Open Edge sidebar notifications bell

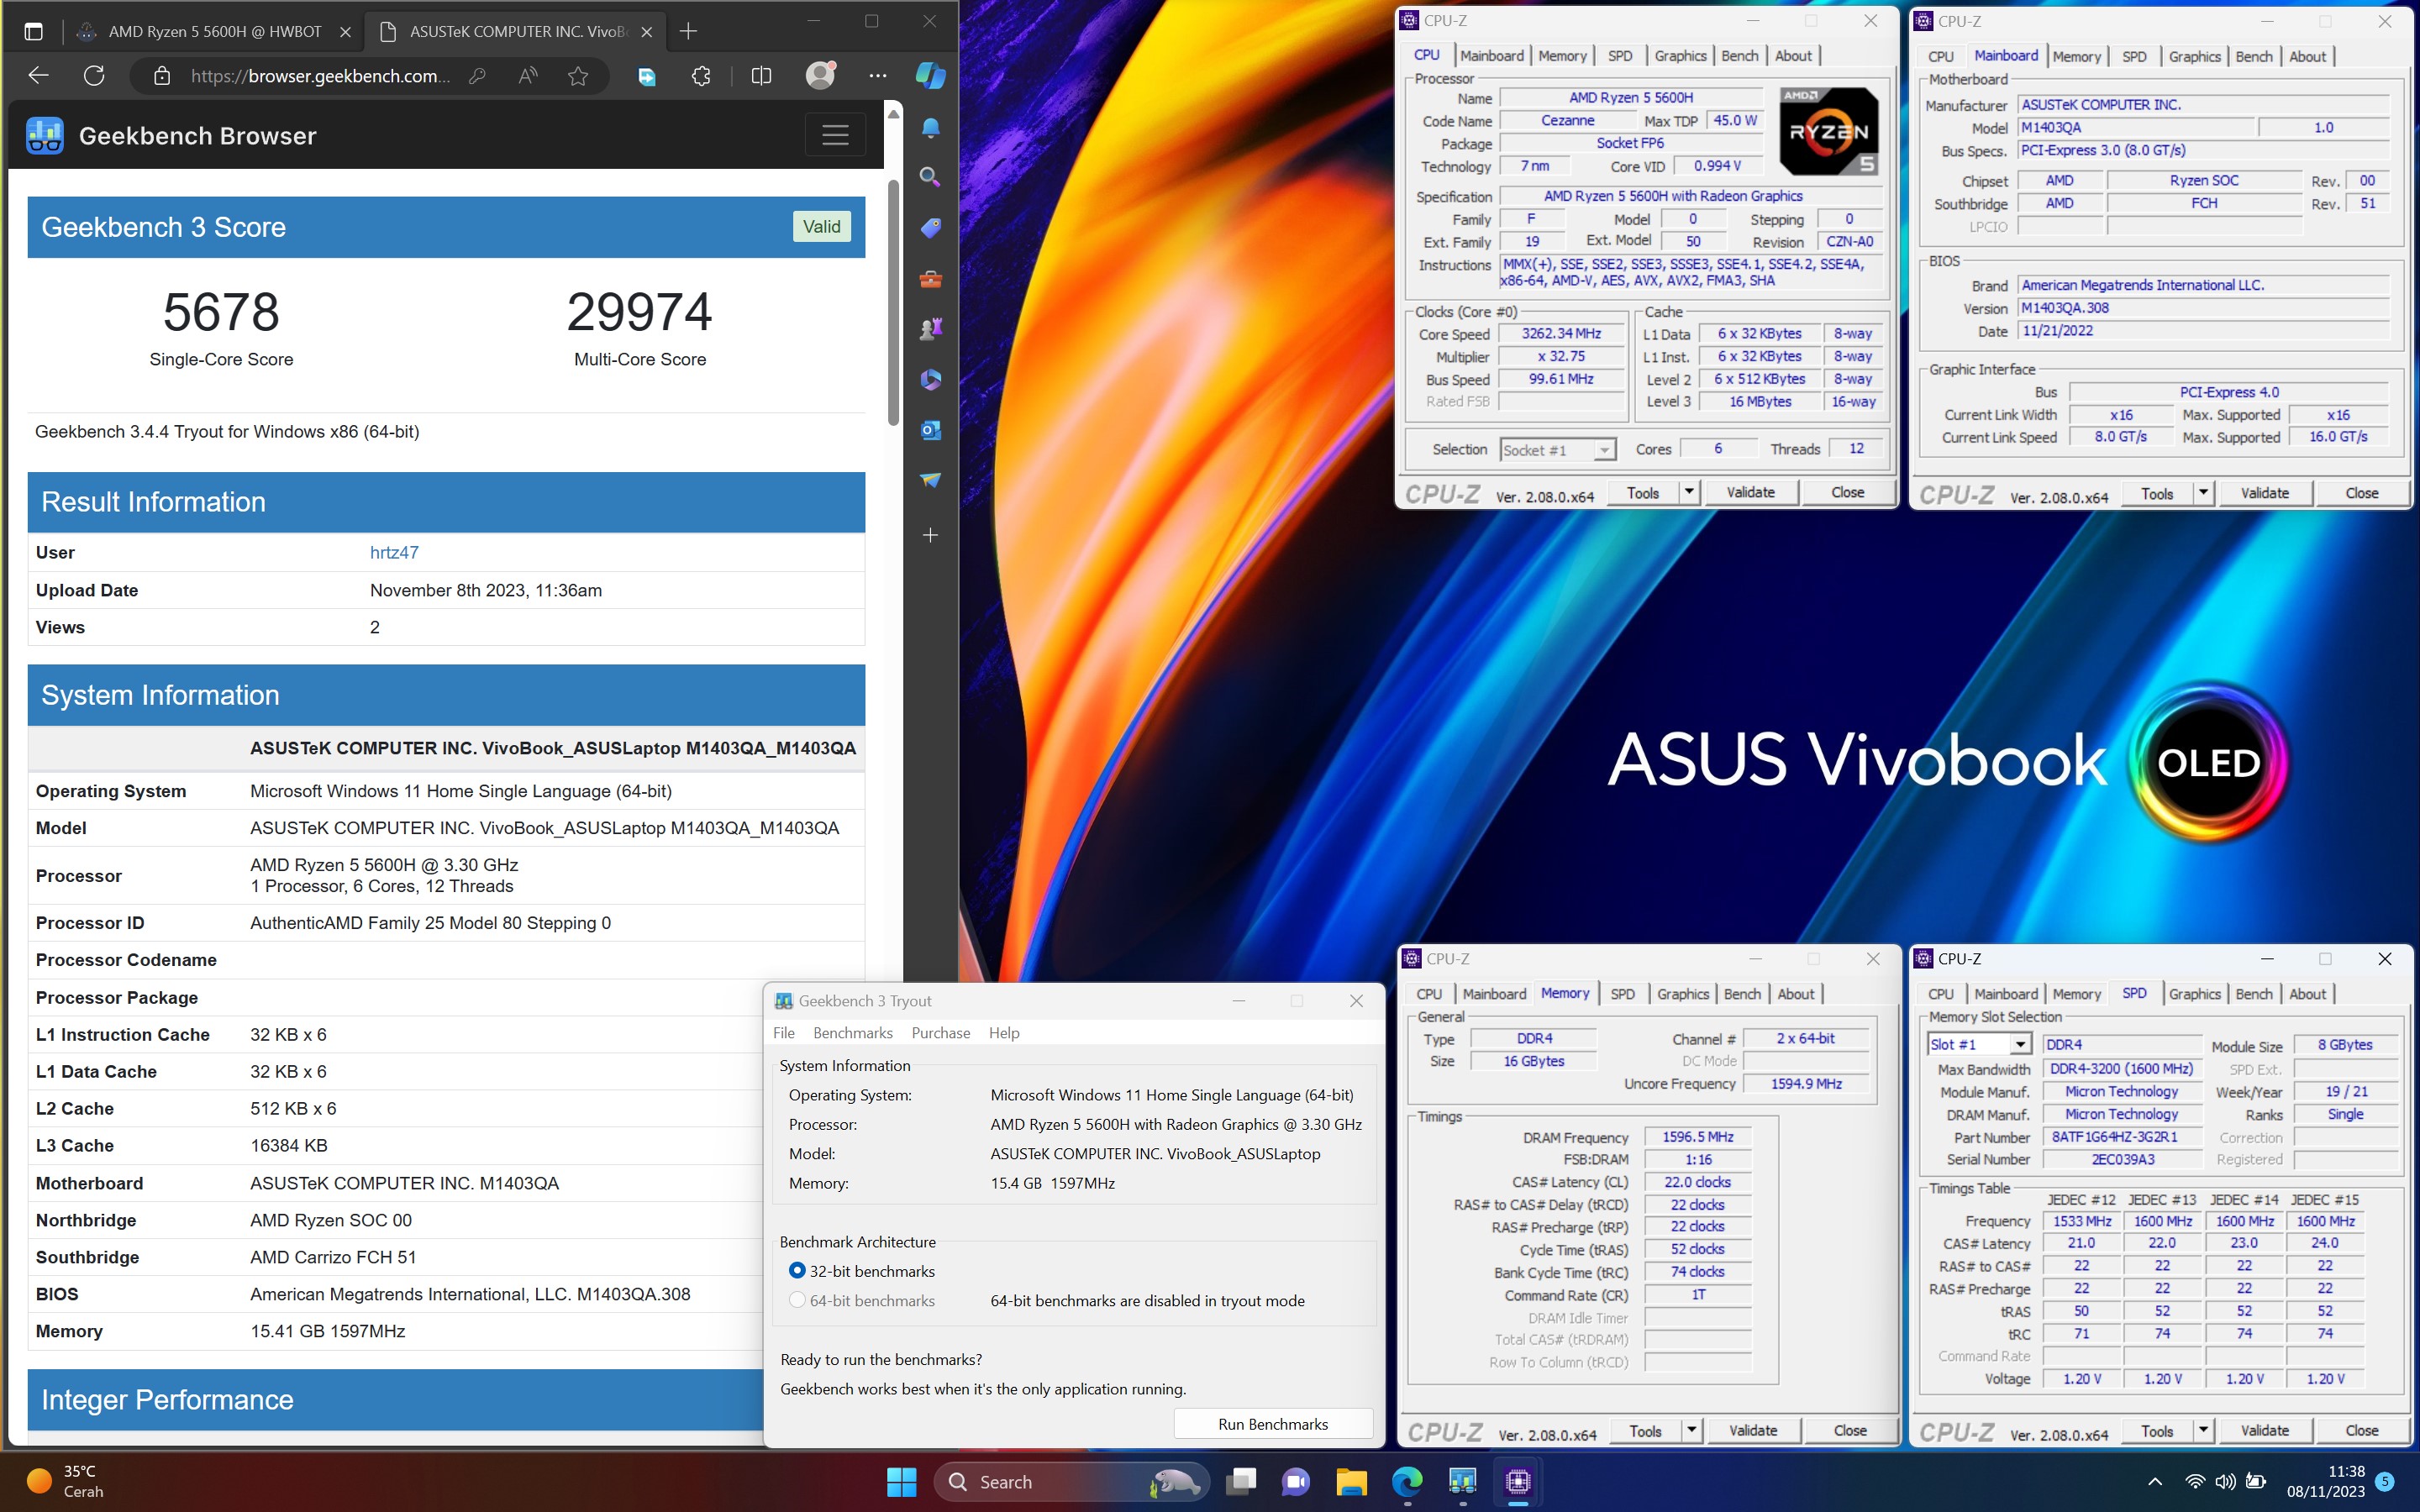click(x=931, y=128)
